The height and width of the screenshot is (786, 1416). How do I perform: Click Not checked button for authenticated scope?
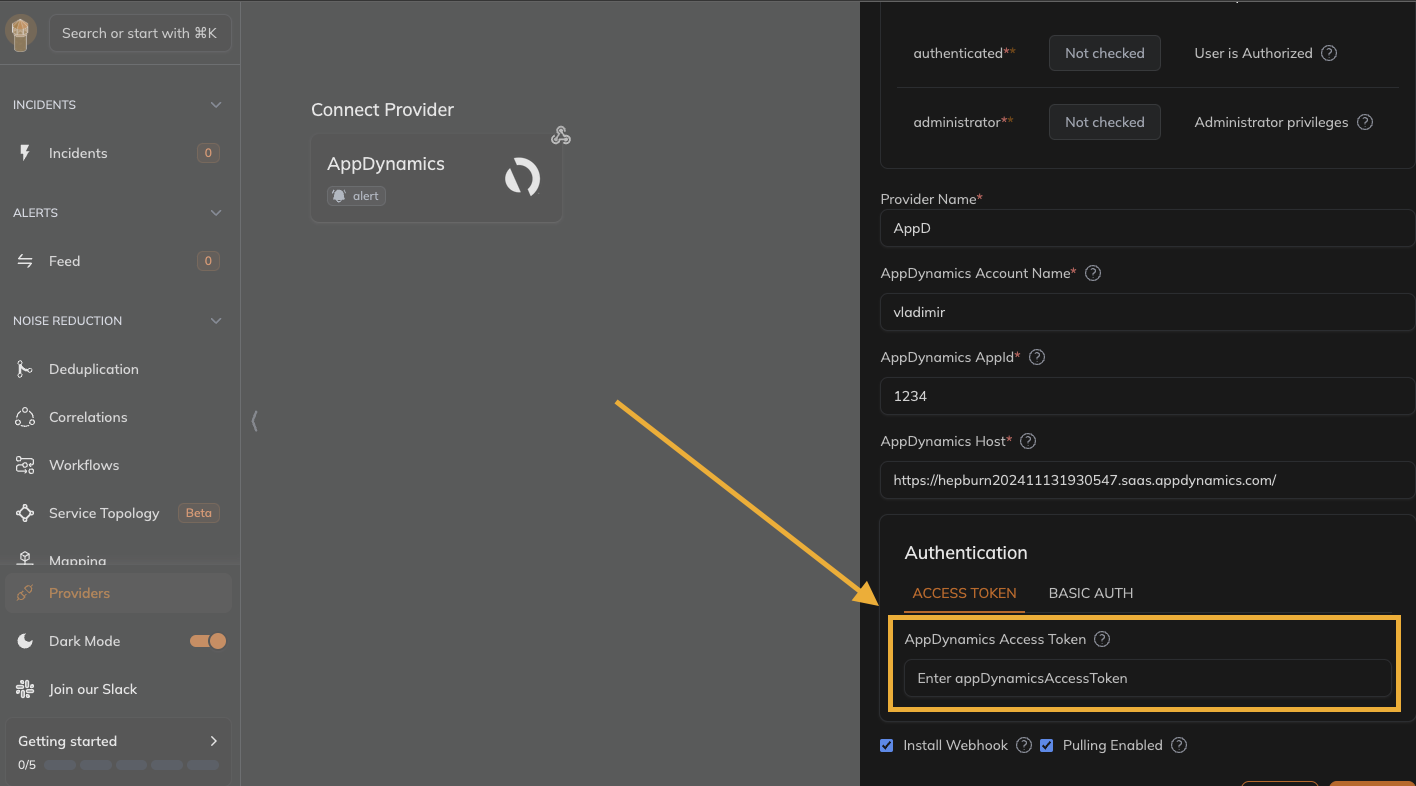(1104, 53)
